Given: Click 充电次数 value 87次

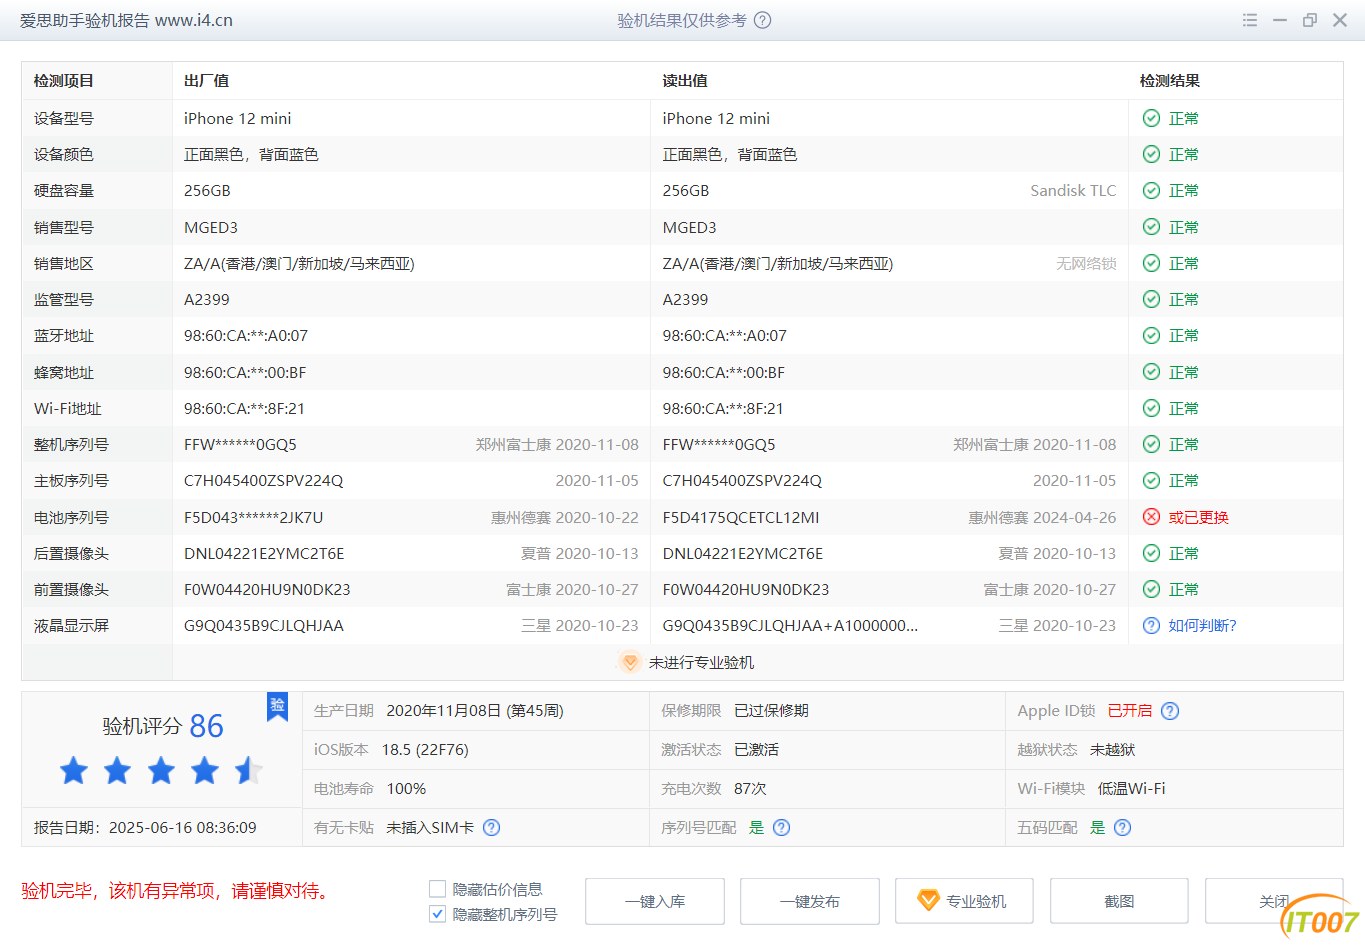Looking at the screenshot, I should pos(750,788).
